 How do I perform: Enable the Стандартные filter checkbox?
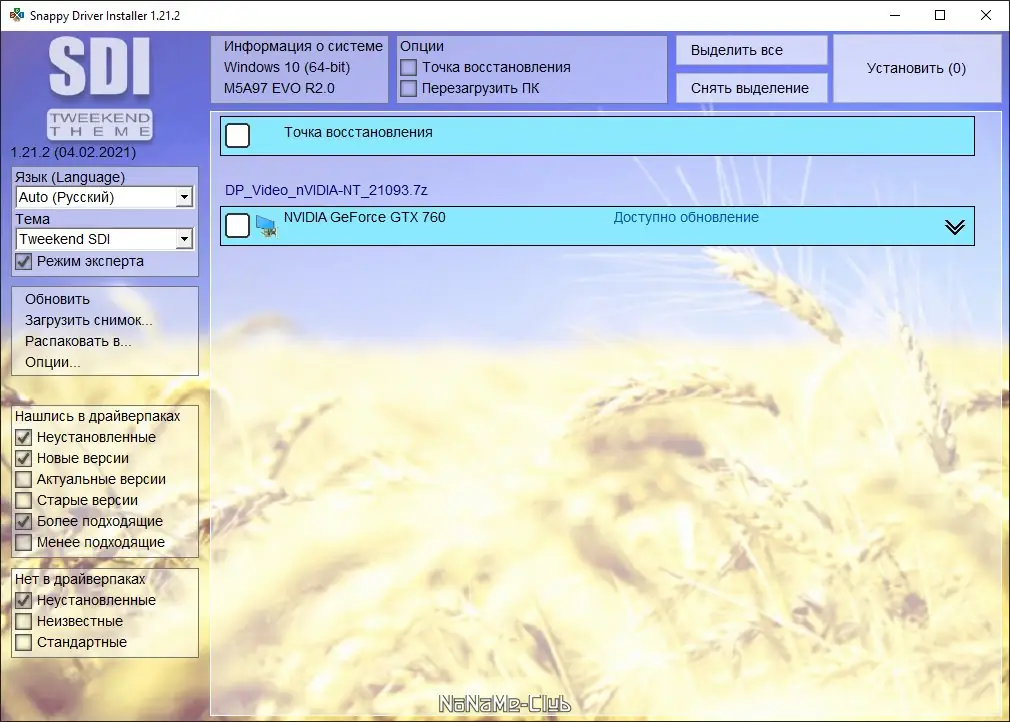point(22,643)
